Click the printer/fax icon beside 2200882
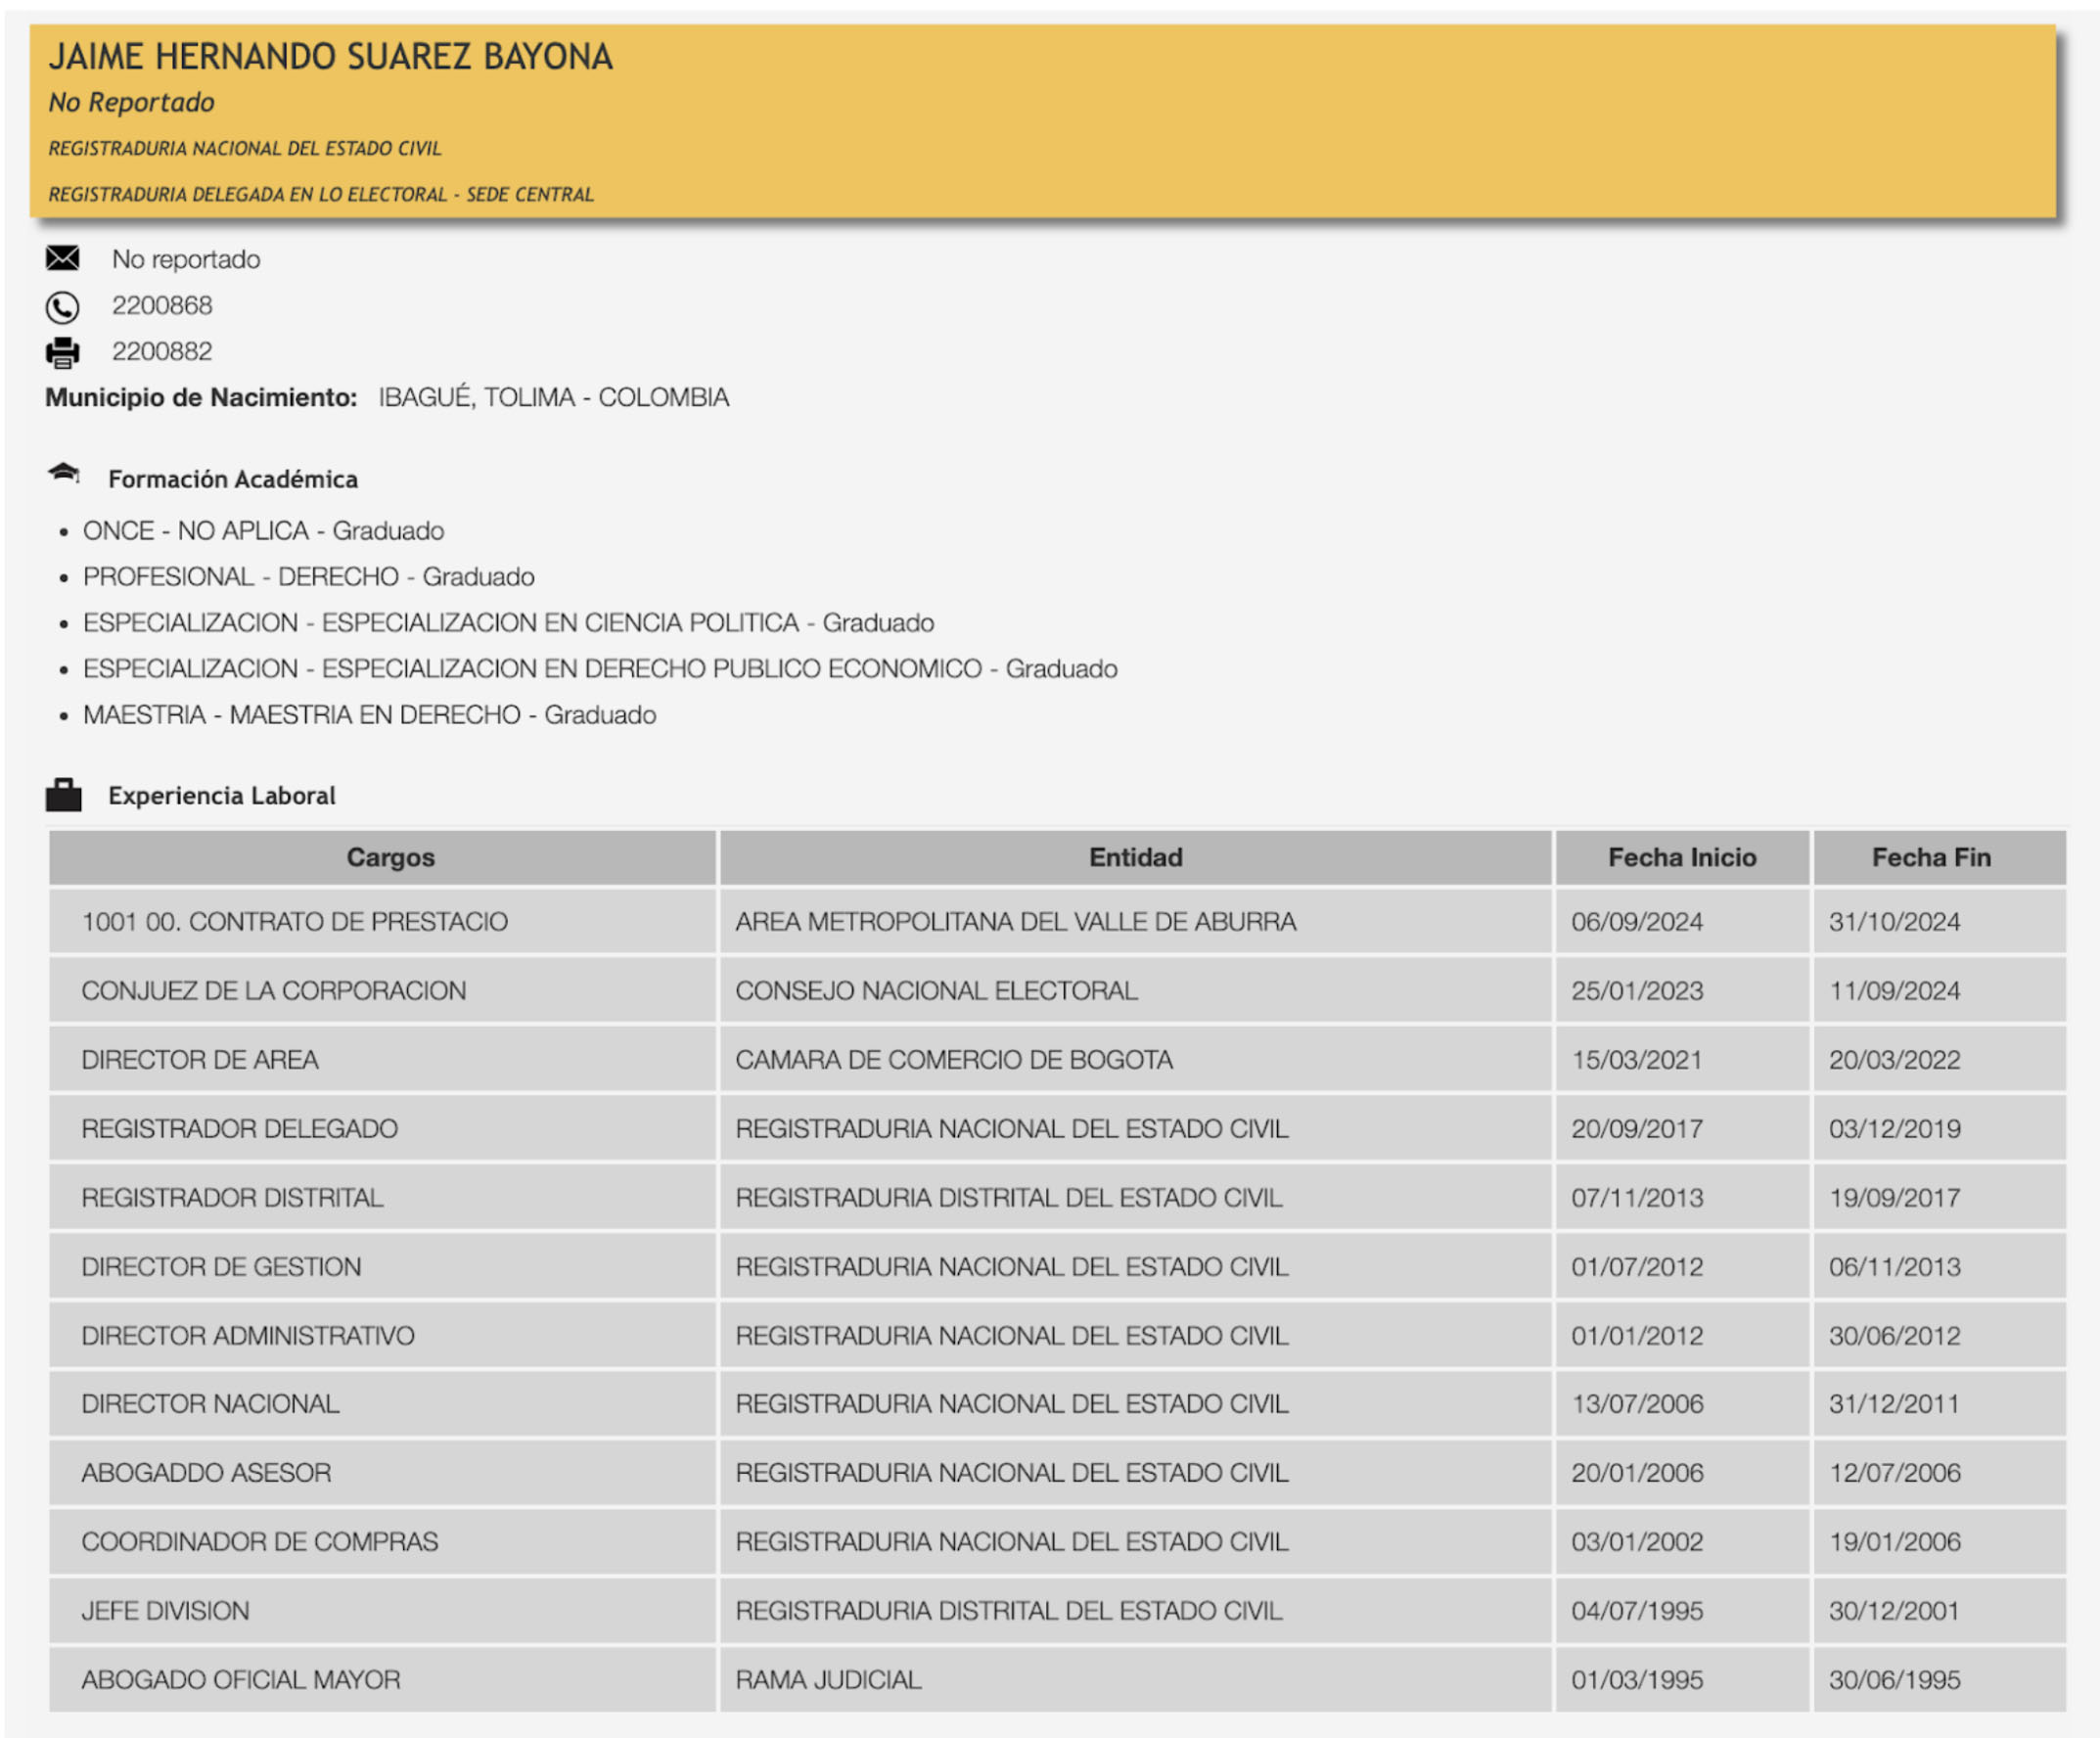The height and width of the screenshot is (1738, 2100). pos(63,351)
